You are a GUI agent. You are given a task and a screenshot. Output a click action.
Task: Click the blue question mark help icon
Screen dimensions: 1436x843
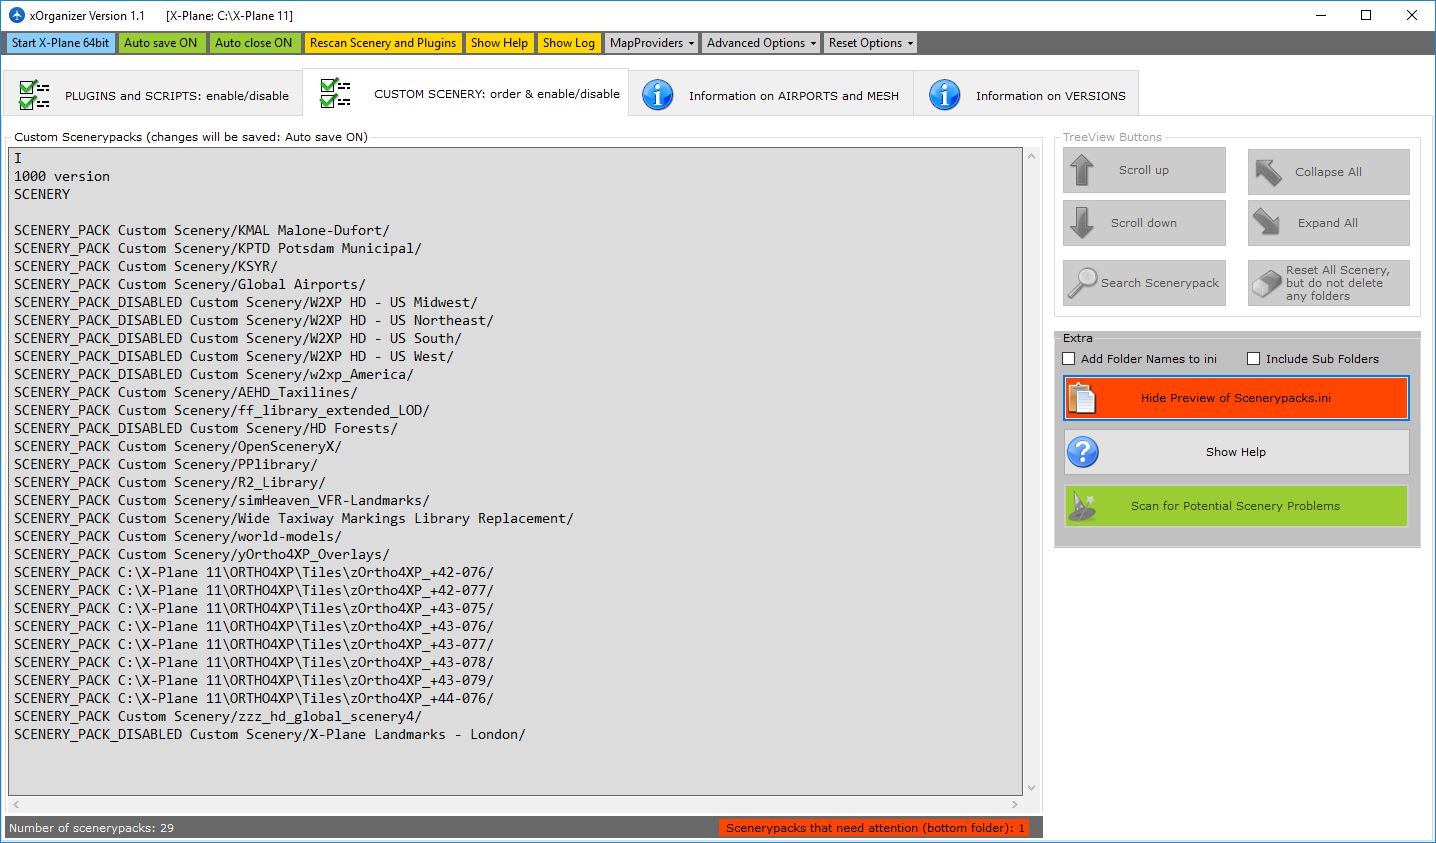(x=1083, y=452)
